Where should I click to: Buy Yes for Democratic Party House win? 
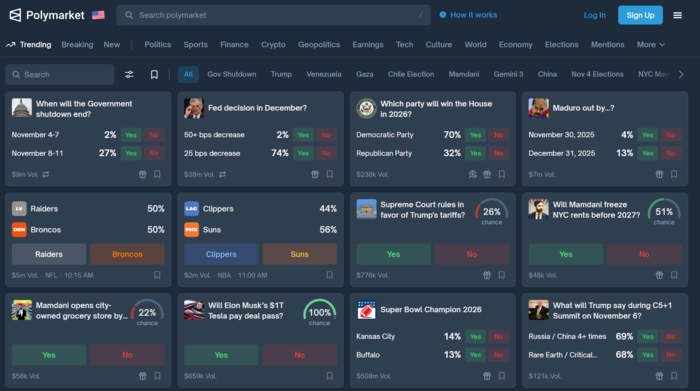[475, 135]
